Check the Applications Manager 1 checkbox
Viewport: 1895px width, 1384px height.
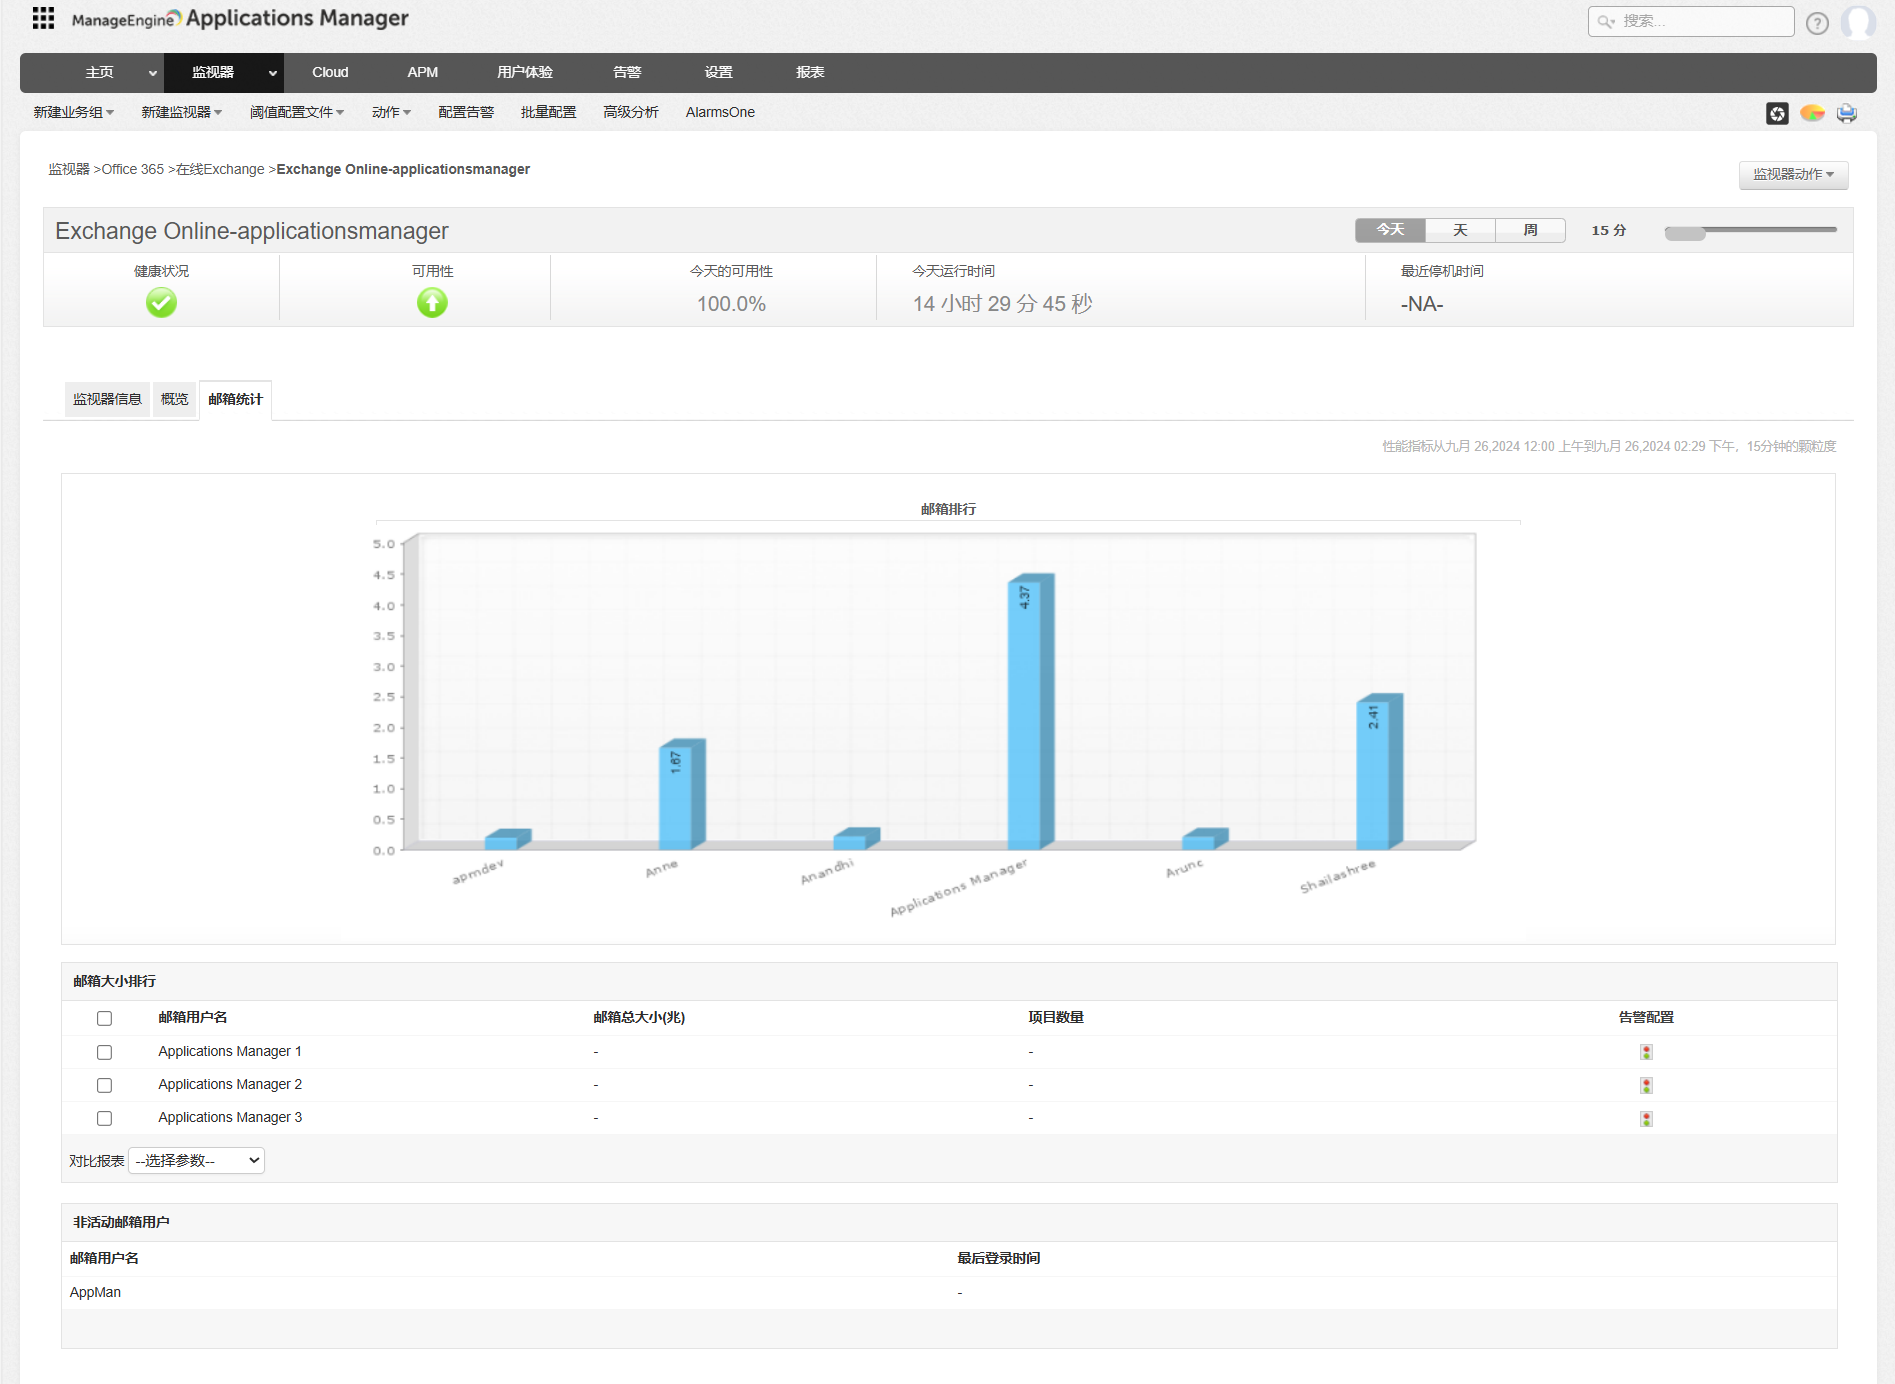pos(104,1052)
